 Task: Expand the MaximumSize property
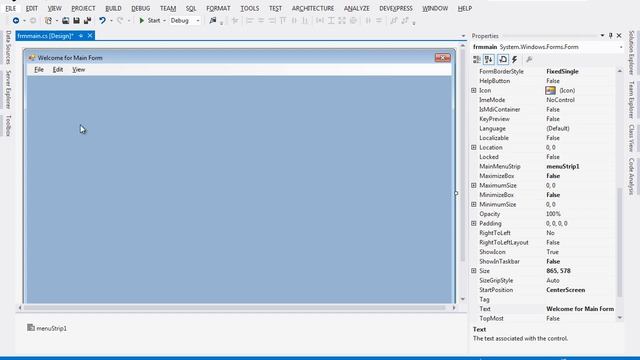coord(474,185)
